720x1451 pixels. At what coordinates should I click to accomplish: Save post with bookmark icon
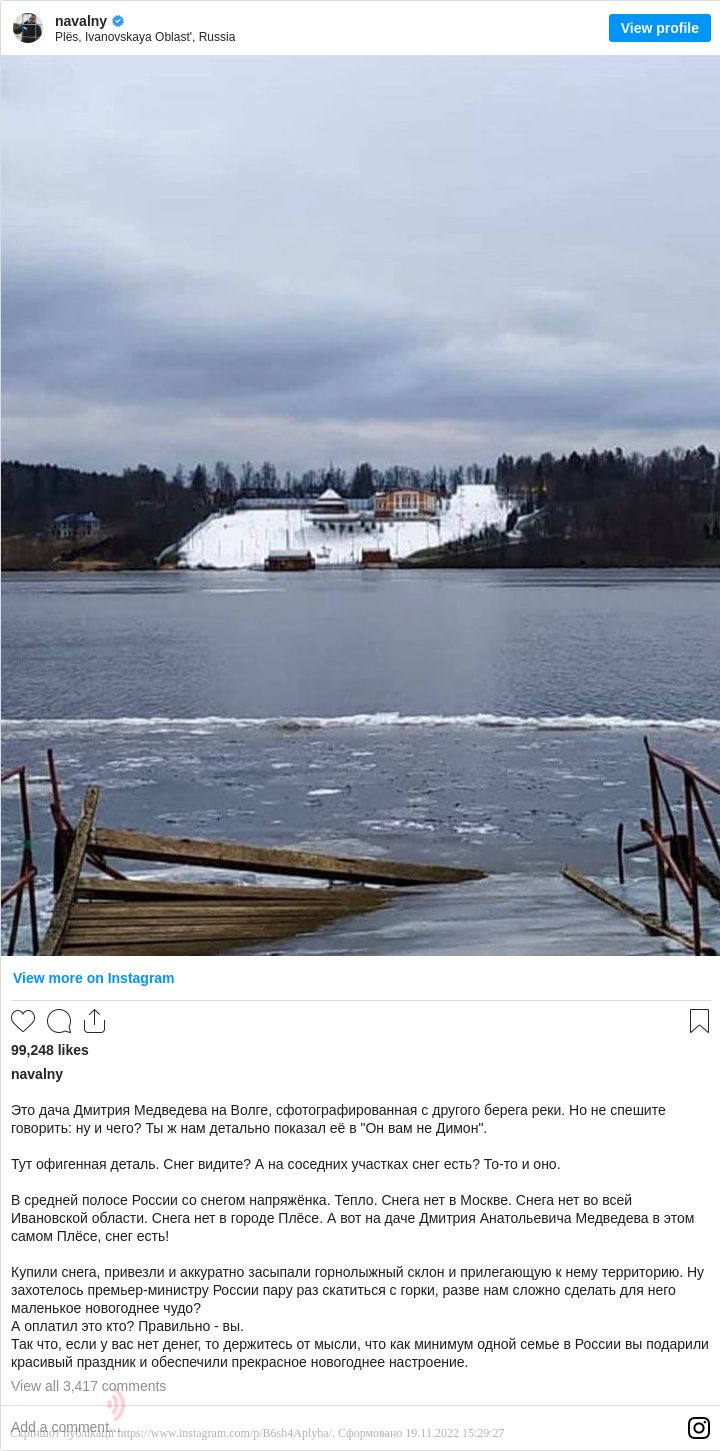tap(699, 1021)
